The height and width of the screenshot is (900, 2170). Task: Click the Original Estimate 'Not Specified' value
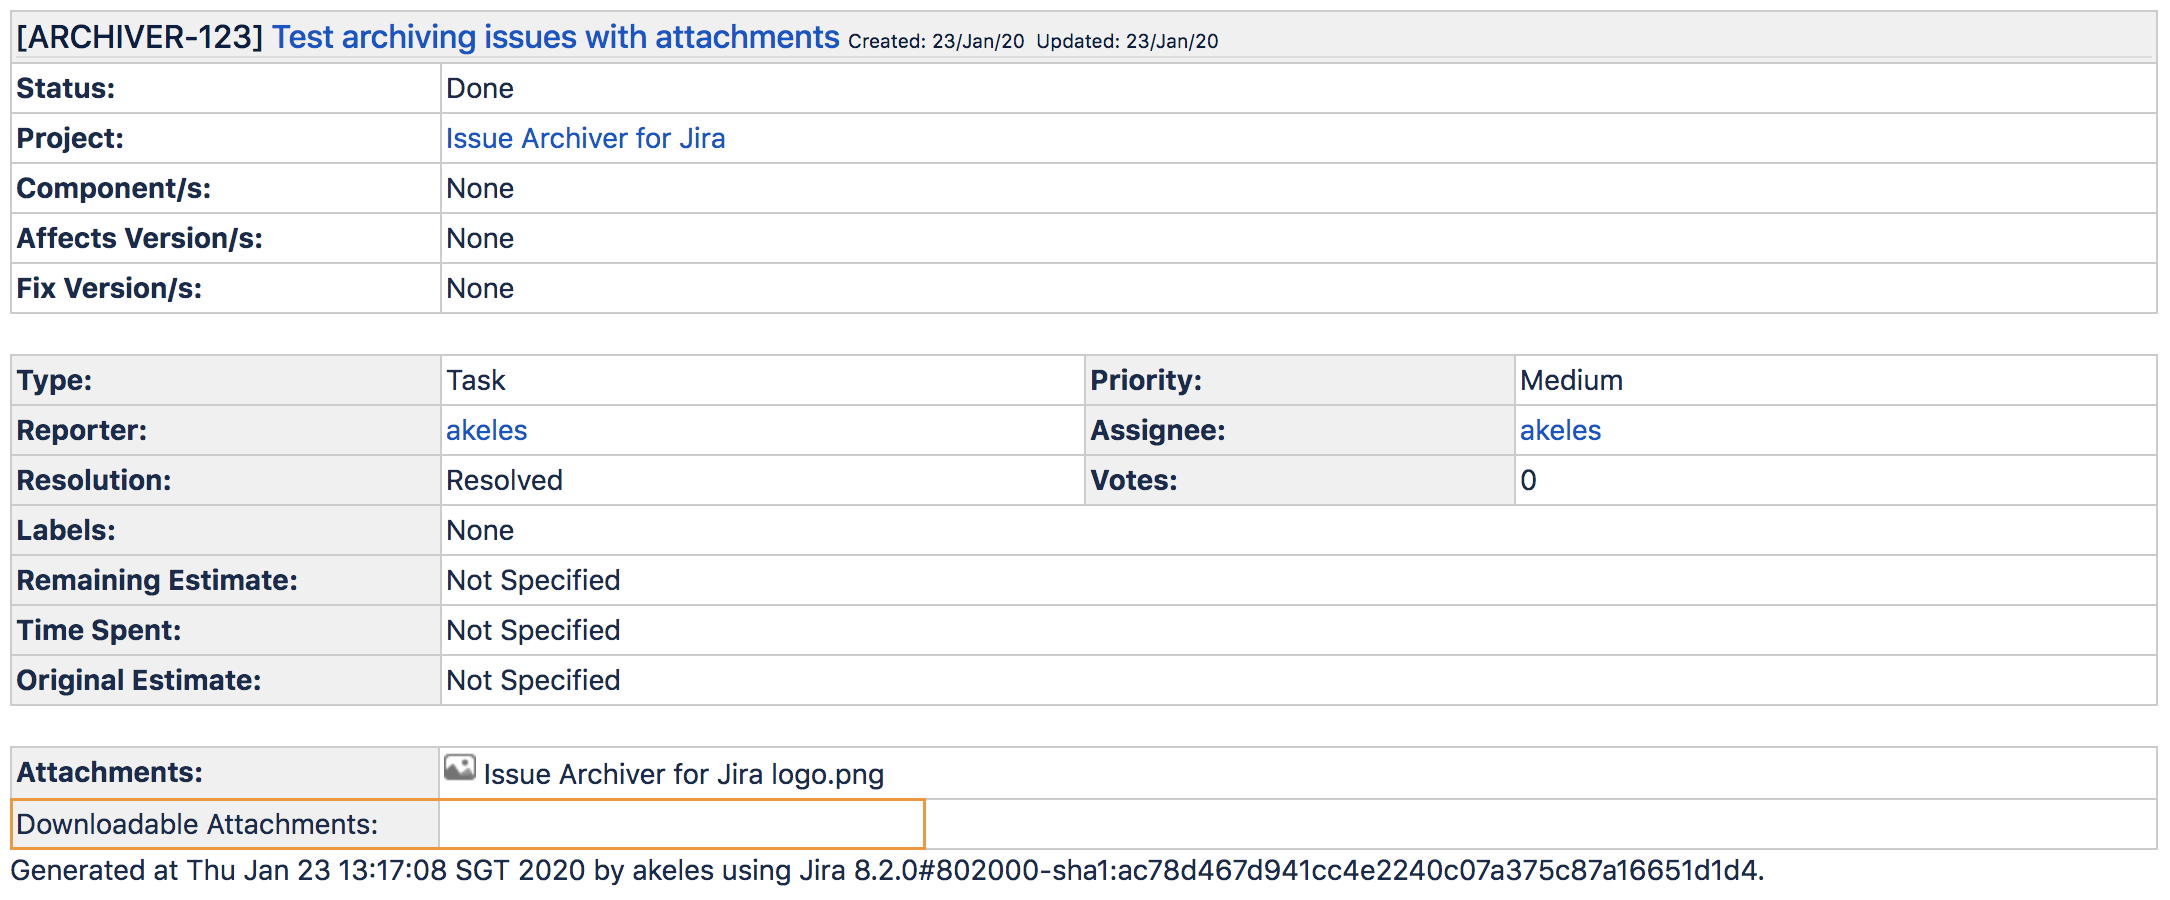pos(533,680)
